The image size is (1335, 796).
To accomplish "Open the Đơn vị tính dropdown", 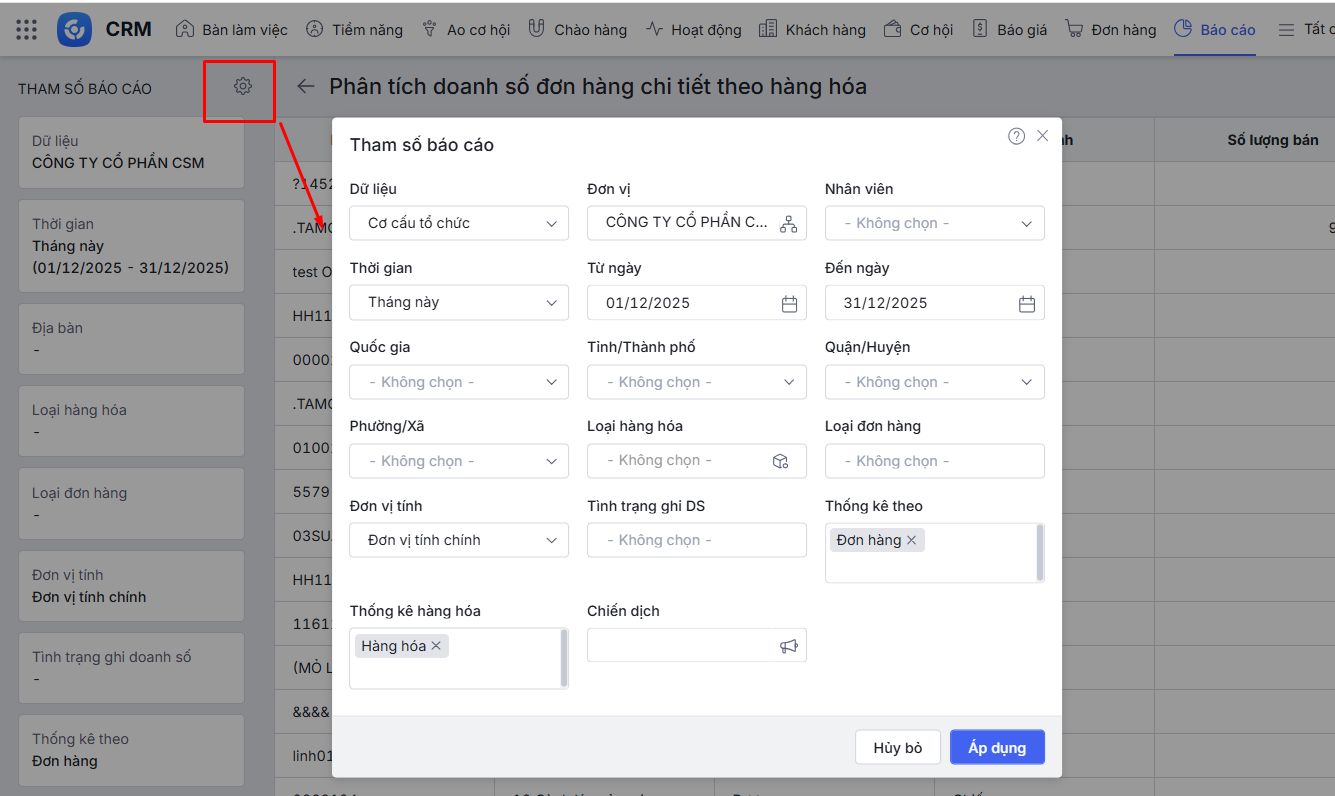I will click(459, 540).
